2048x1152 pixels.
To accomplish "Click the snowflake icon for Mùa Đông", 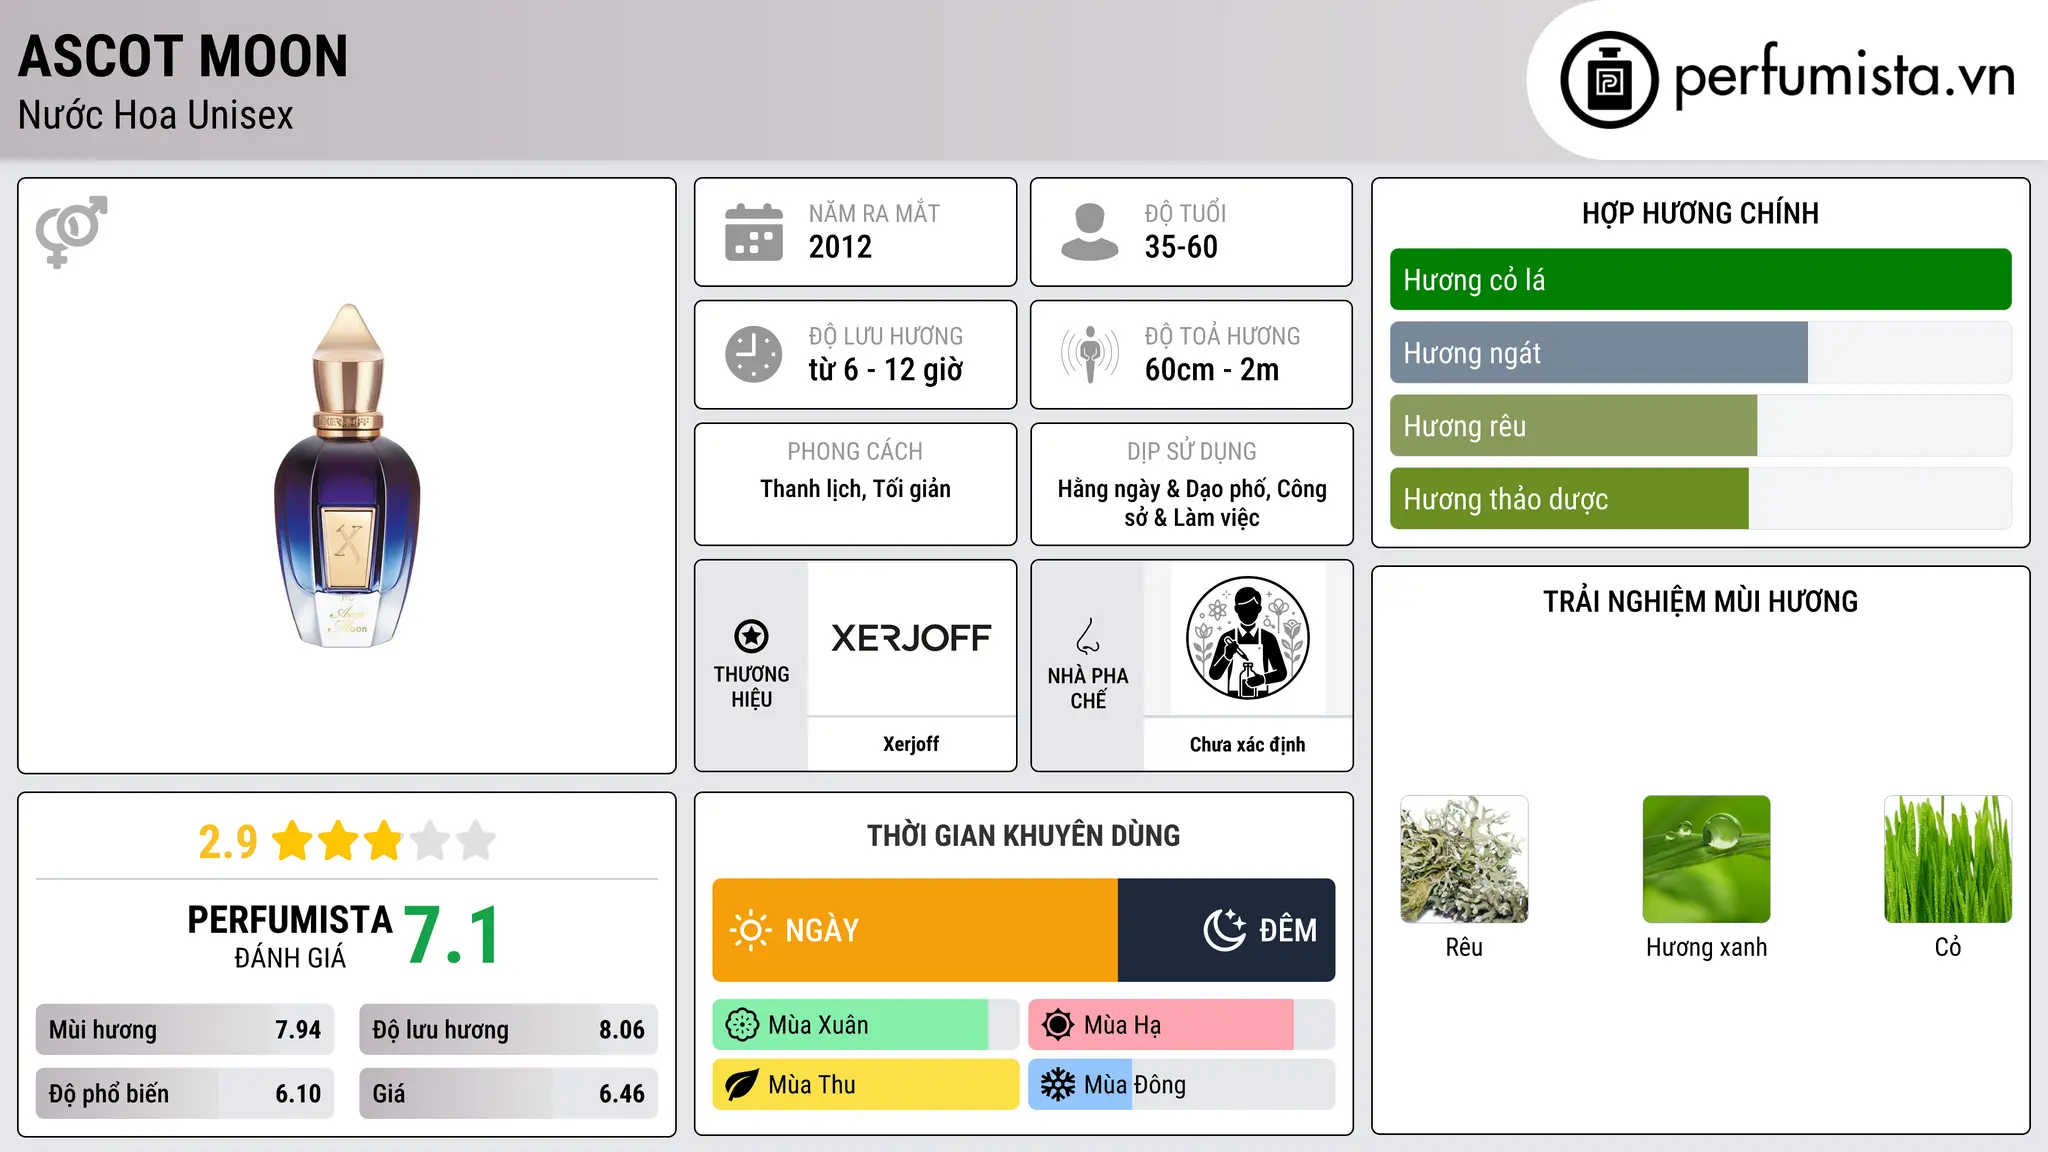I will pyautogui.click(x=1058, y=1085).
